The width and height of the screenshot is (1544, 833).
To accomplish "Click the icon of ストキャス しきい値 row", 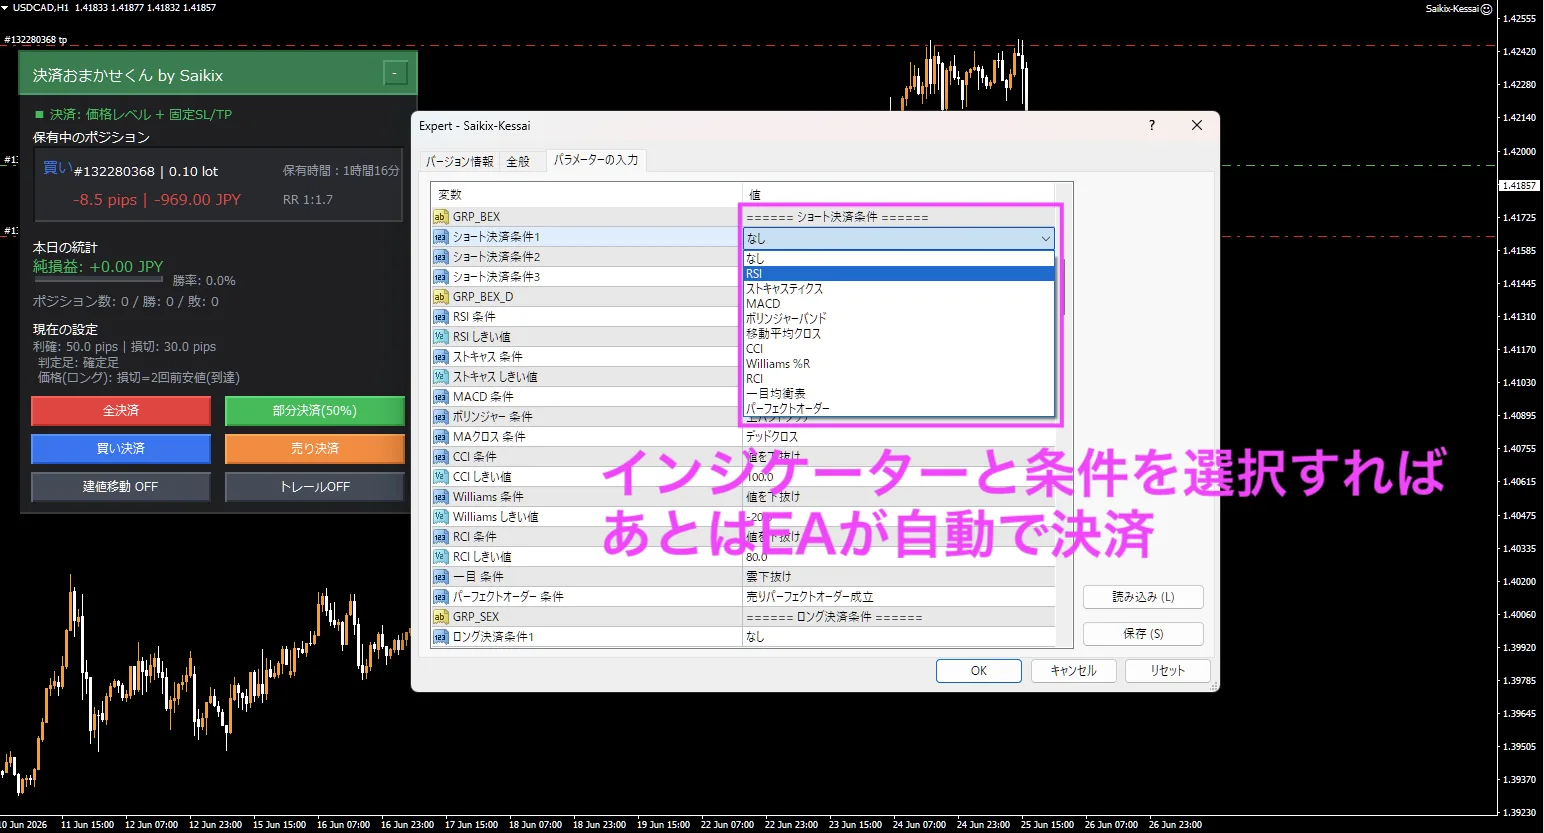I will 440,377.
